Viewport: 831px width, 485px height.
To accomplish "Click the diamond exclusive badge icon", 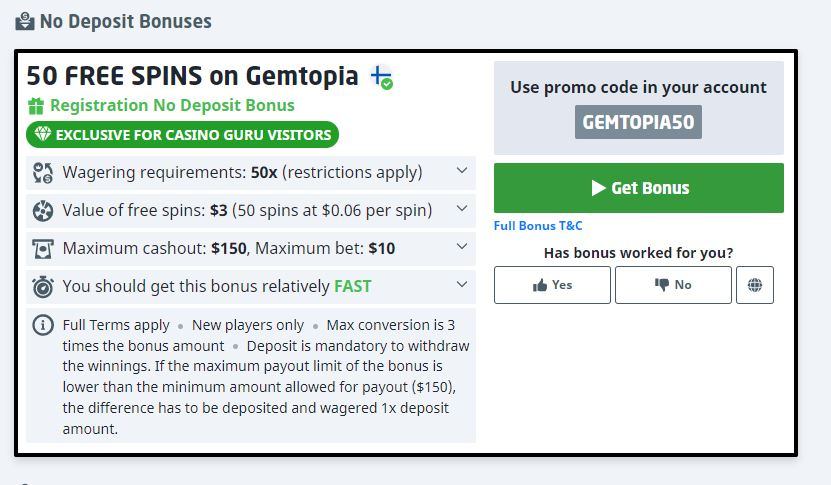I will 42,135.
